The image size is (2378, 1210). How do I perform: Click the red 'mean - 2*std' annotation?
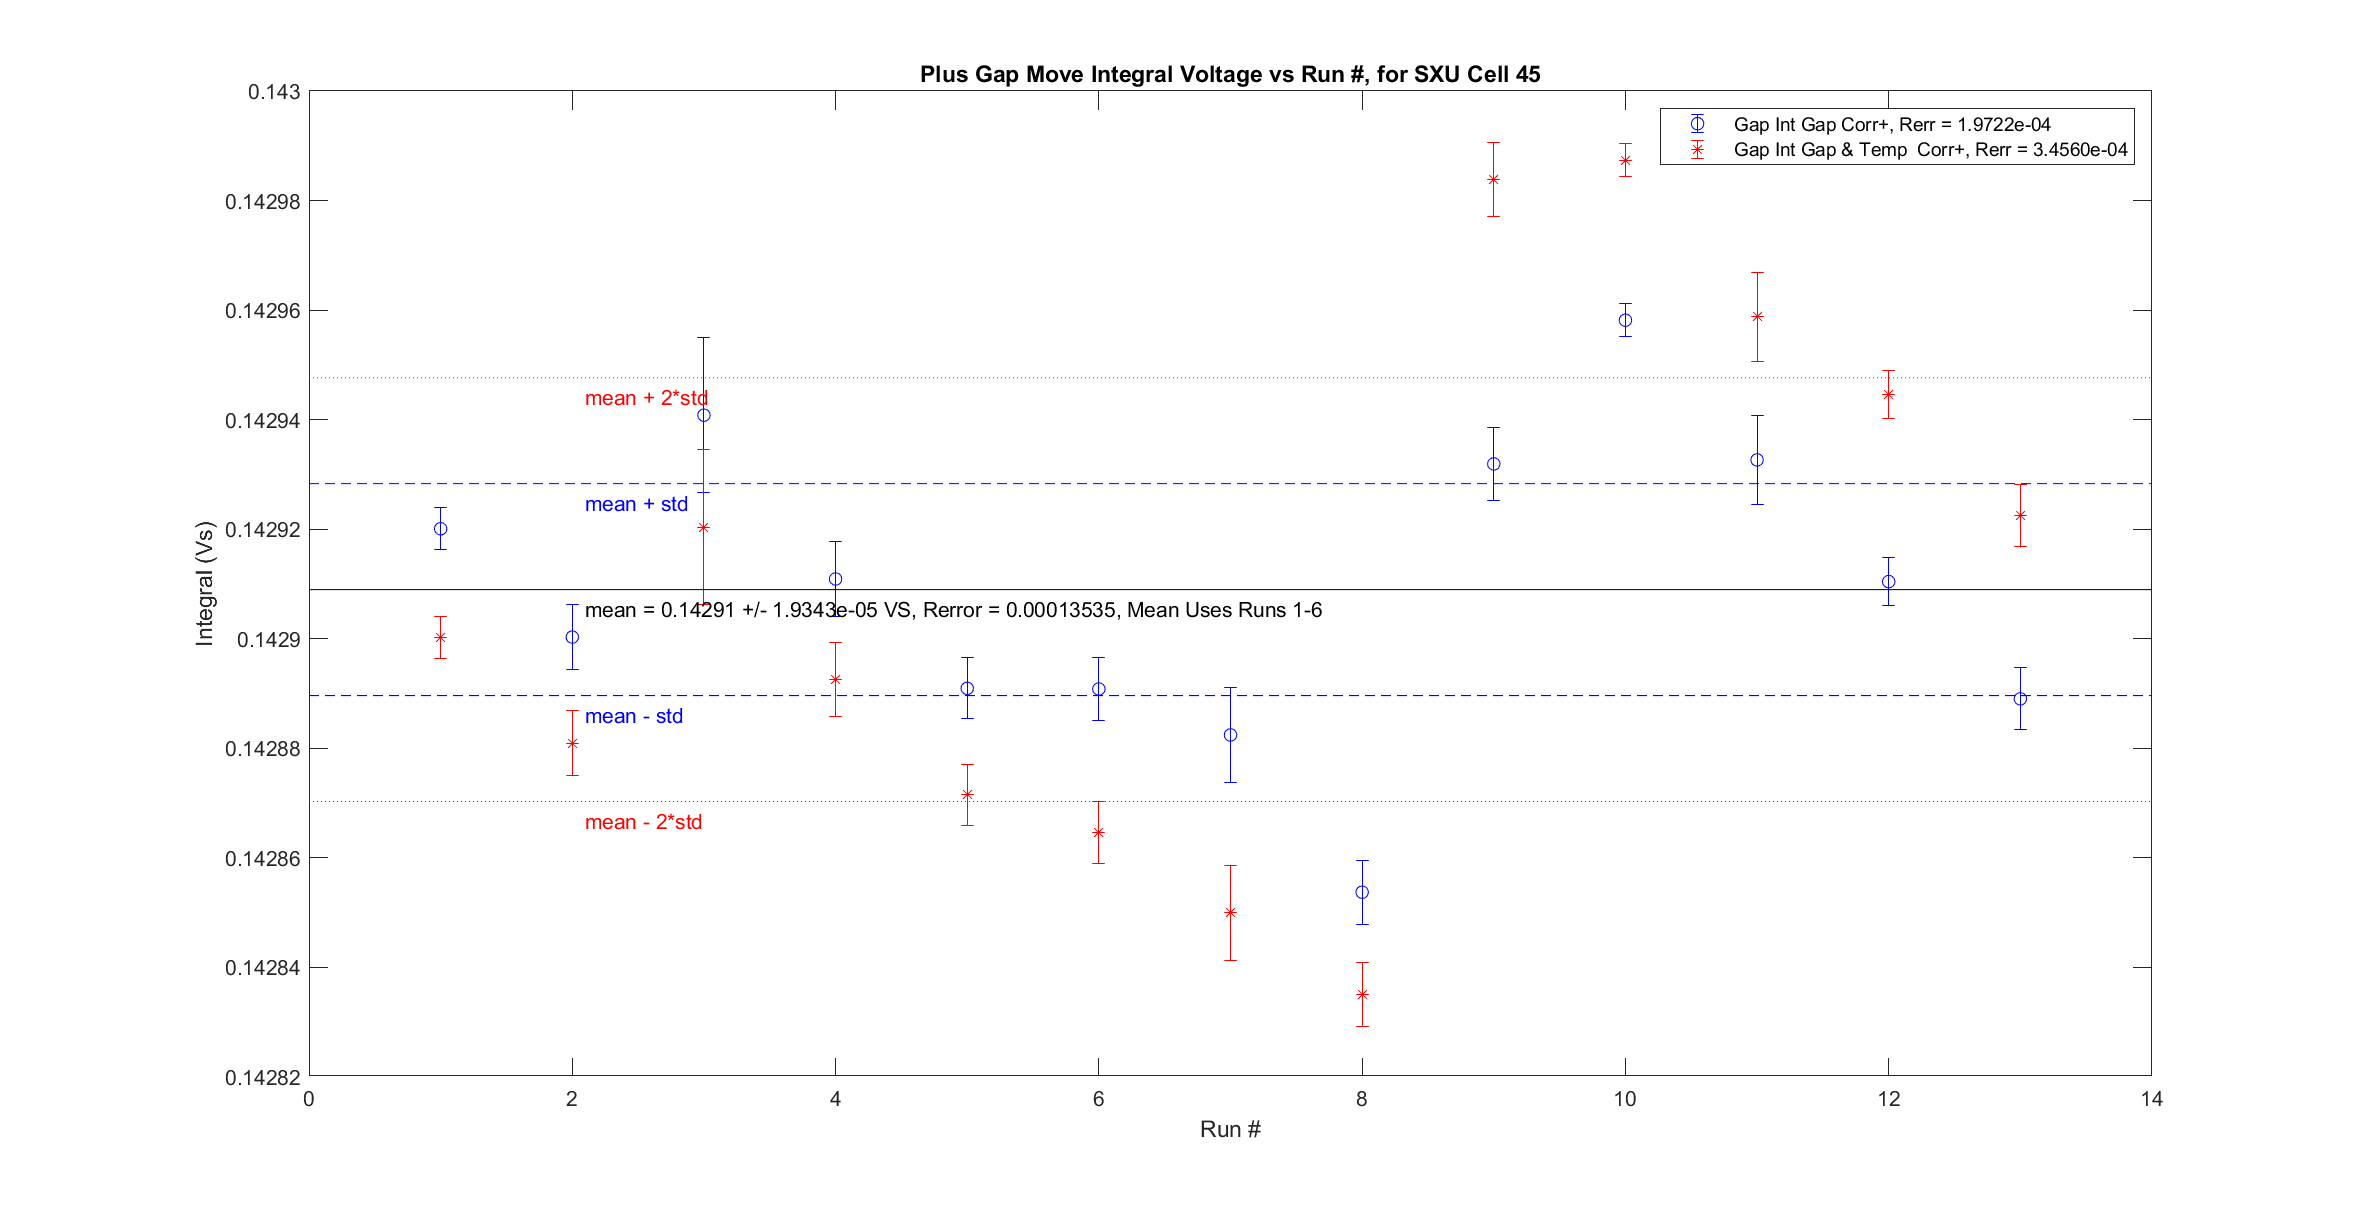(x=643, y=822)
